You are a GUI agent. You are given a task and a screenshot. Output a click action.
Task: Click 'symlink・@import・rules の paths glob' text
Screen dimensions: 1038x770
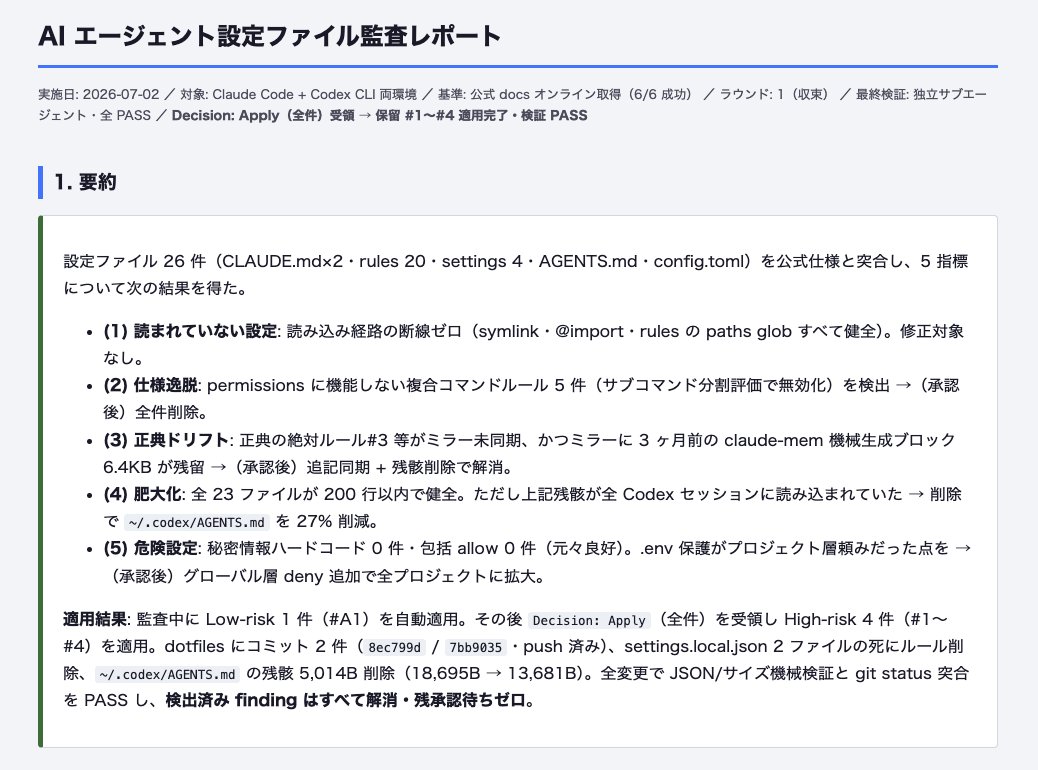click(634, 331)
